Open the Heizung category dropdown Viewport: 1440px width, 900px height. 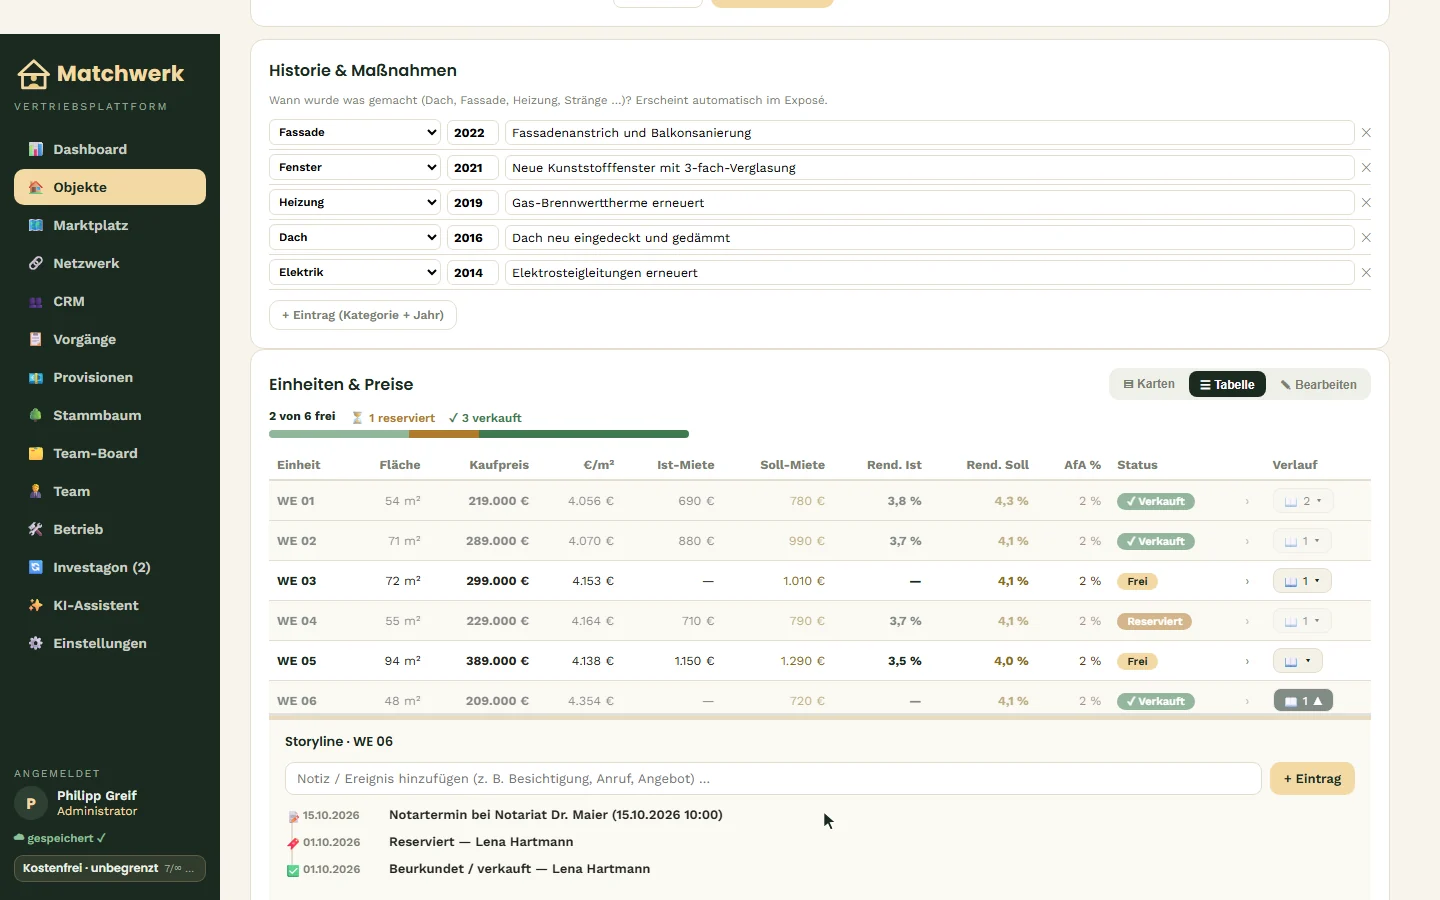point(355,202)
